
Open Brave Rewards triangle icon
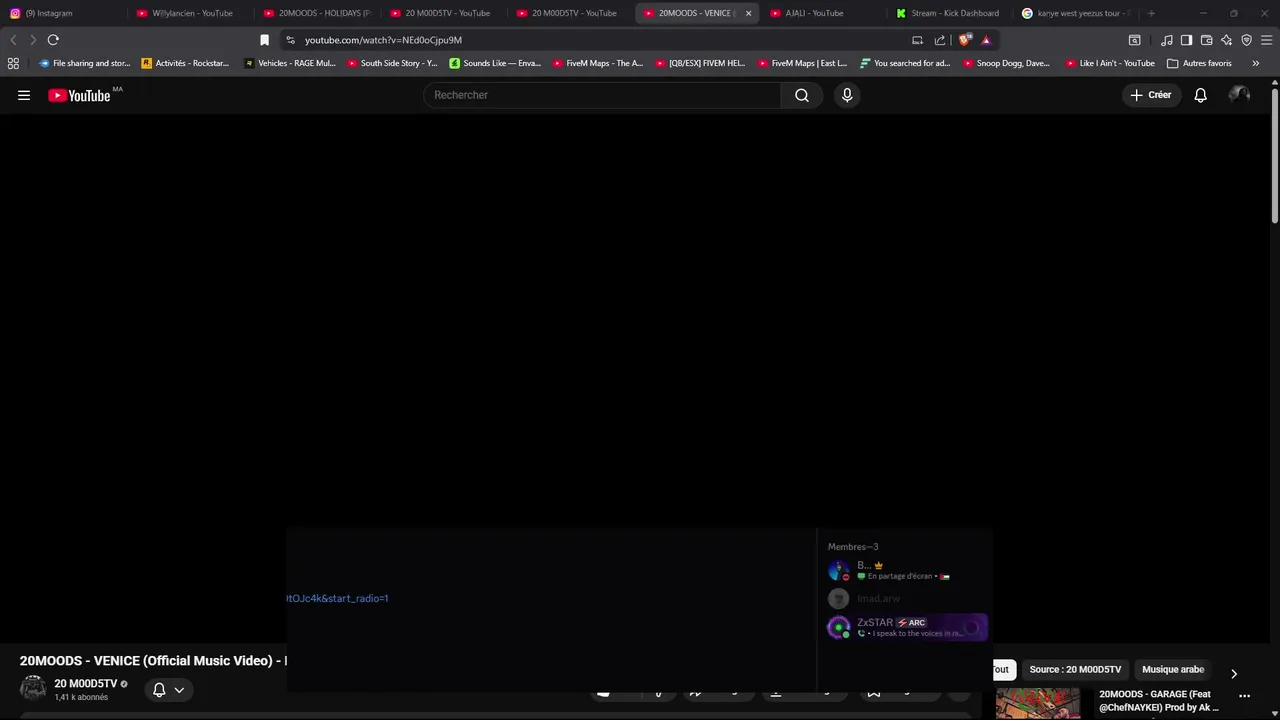point(986,40)
